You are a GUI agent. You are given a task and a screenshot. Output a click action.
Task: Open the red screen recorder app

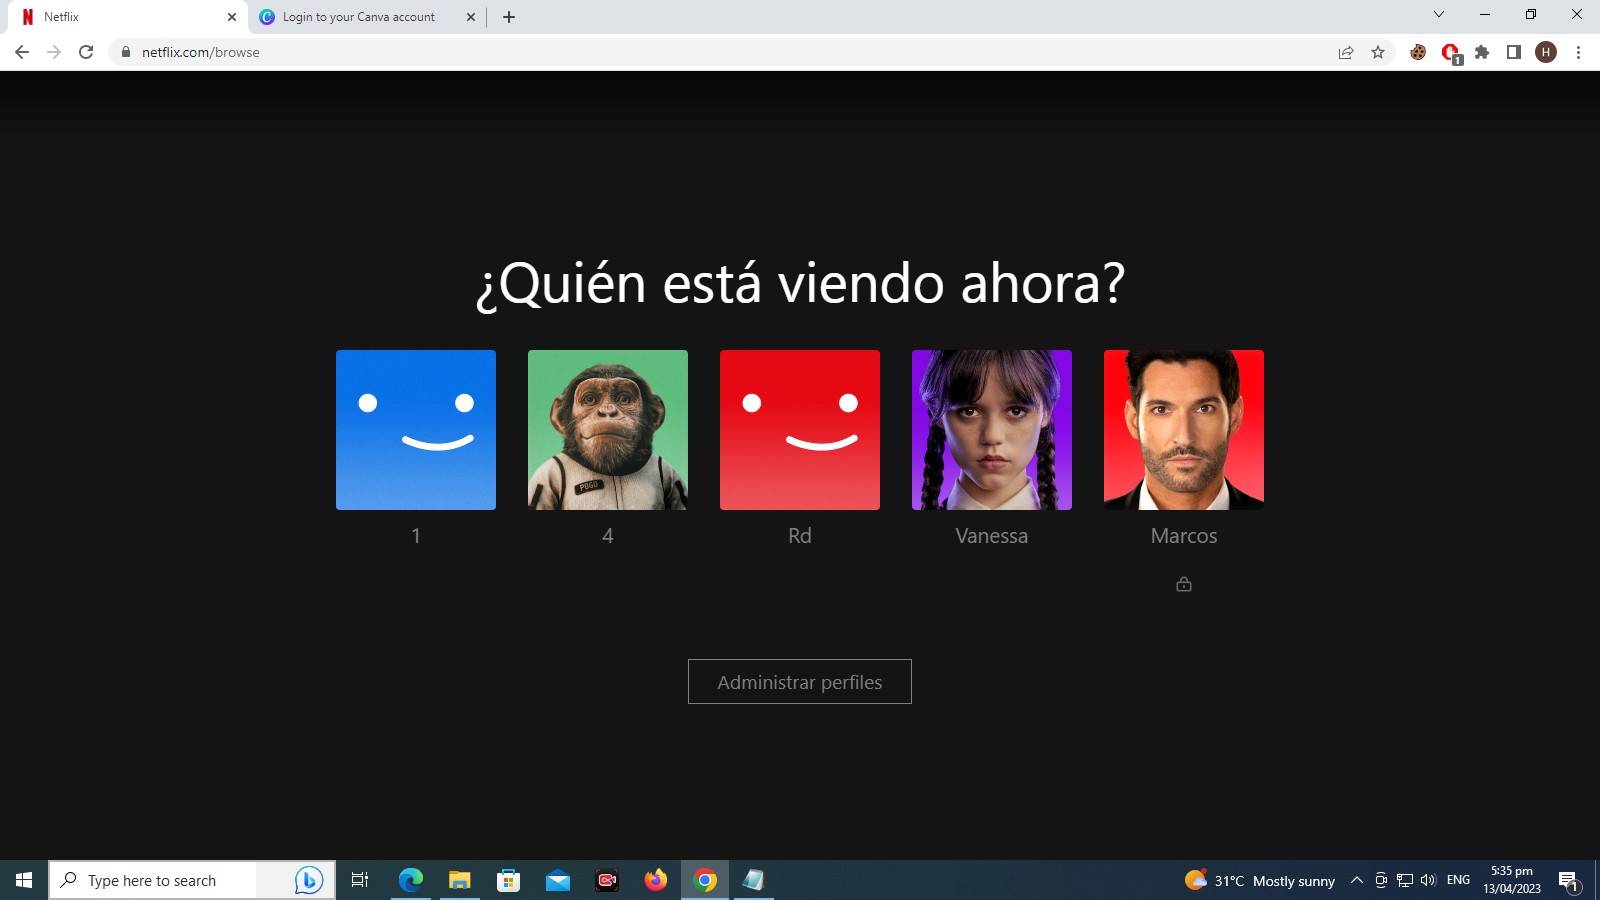[607, 880]
